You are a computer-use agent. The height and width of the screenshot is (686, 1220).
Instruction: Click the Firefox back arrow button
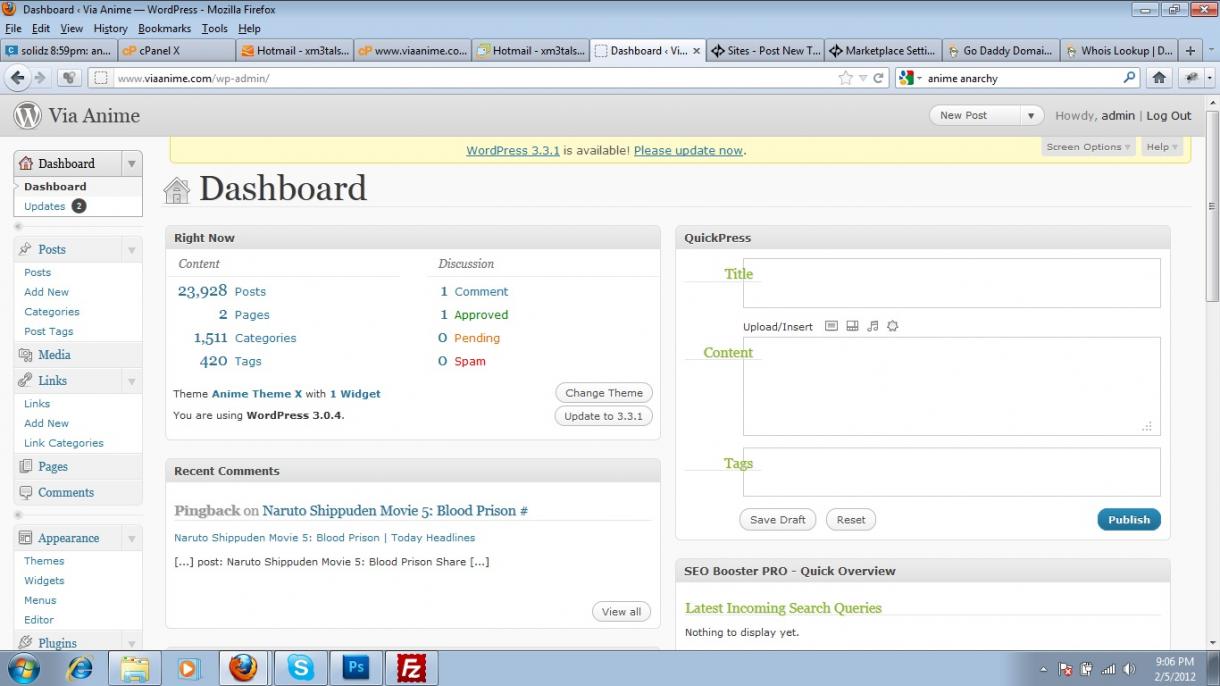pos(18,78)
